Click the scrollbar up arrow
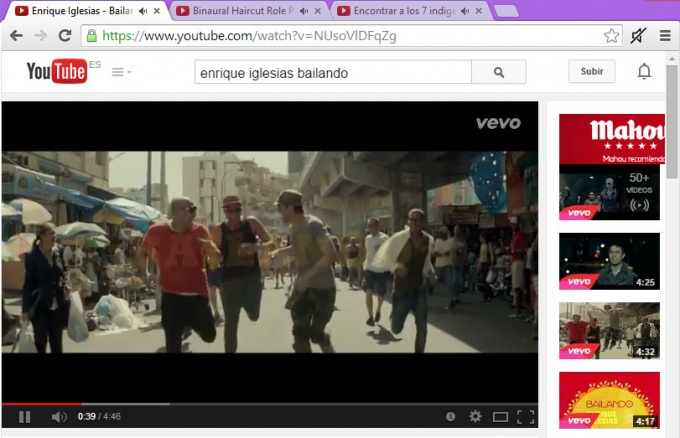680x438 pixels. coord(672,58)
